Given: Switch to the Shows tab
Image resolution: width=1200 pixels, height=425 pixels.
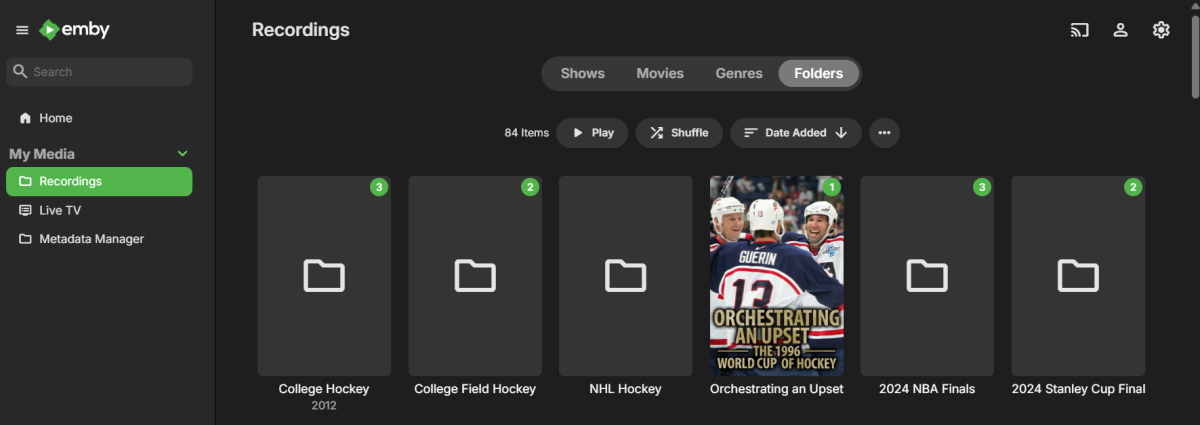Looking at the screenshot, I should pyautogui.click(x=582, y=73).
